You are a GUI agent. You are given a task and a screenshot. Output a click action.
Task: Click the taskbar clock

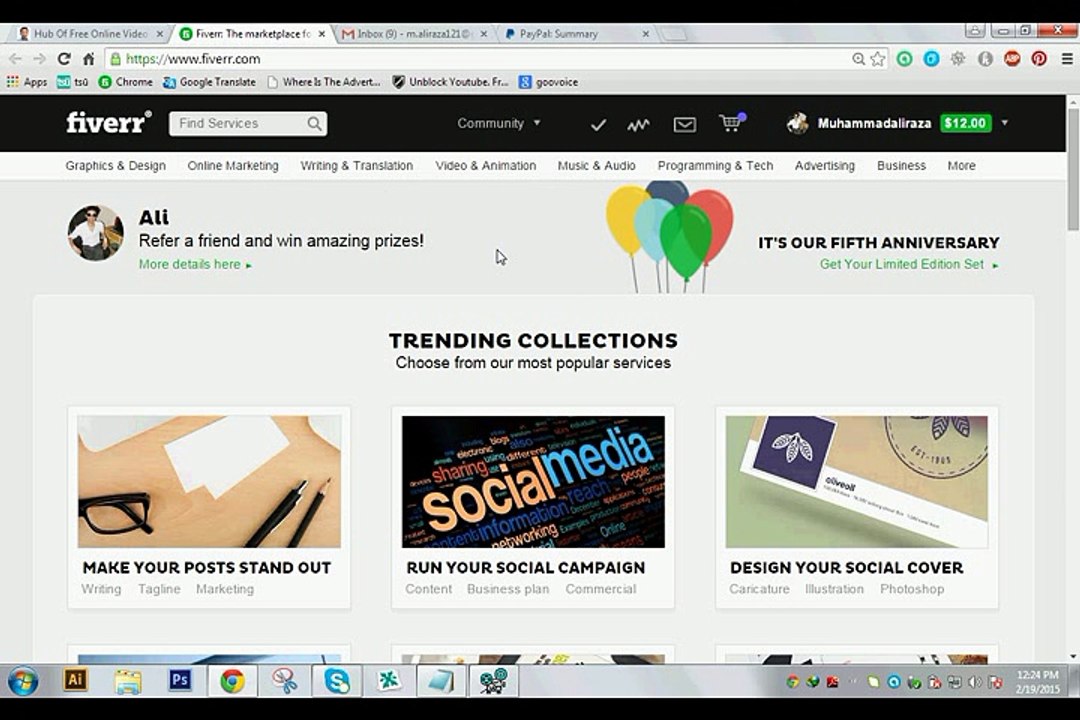pyautogui.click(x=1037, y=681)
